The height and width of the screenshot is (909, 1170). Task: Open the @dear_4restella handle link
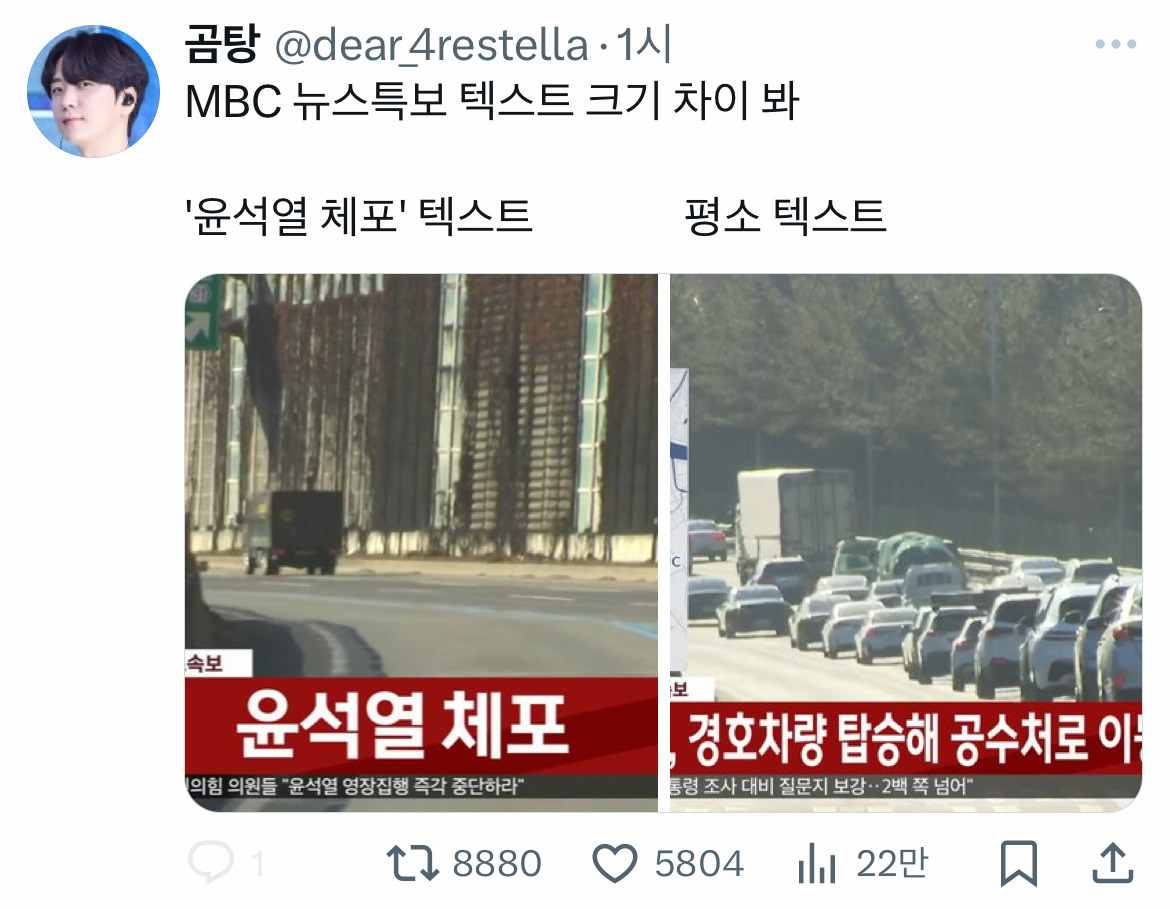point(431,46)
